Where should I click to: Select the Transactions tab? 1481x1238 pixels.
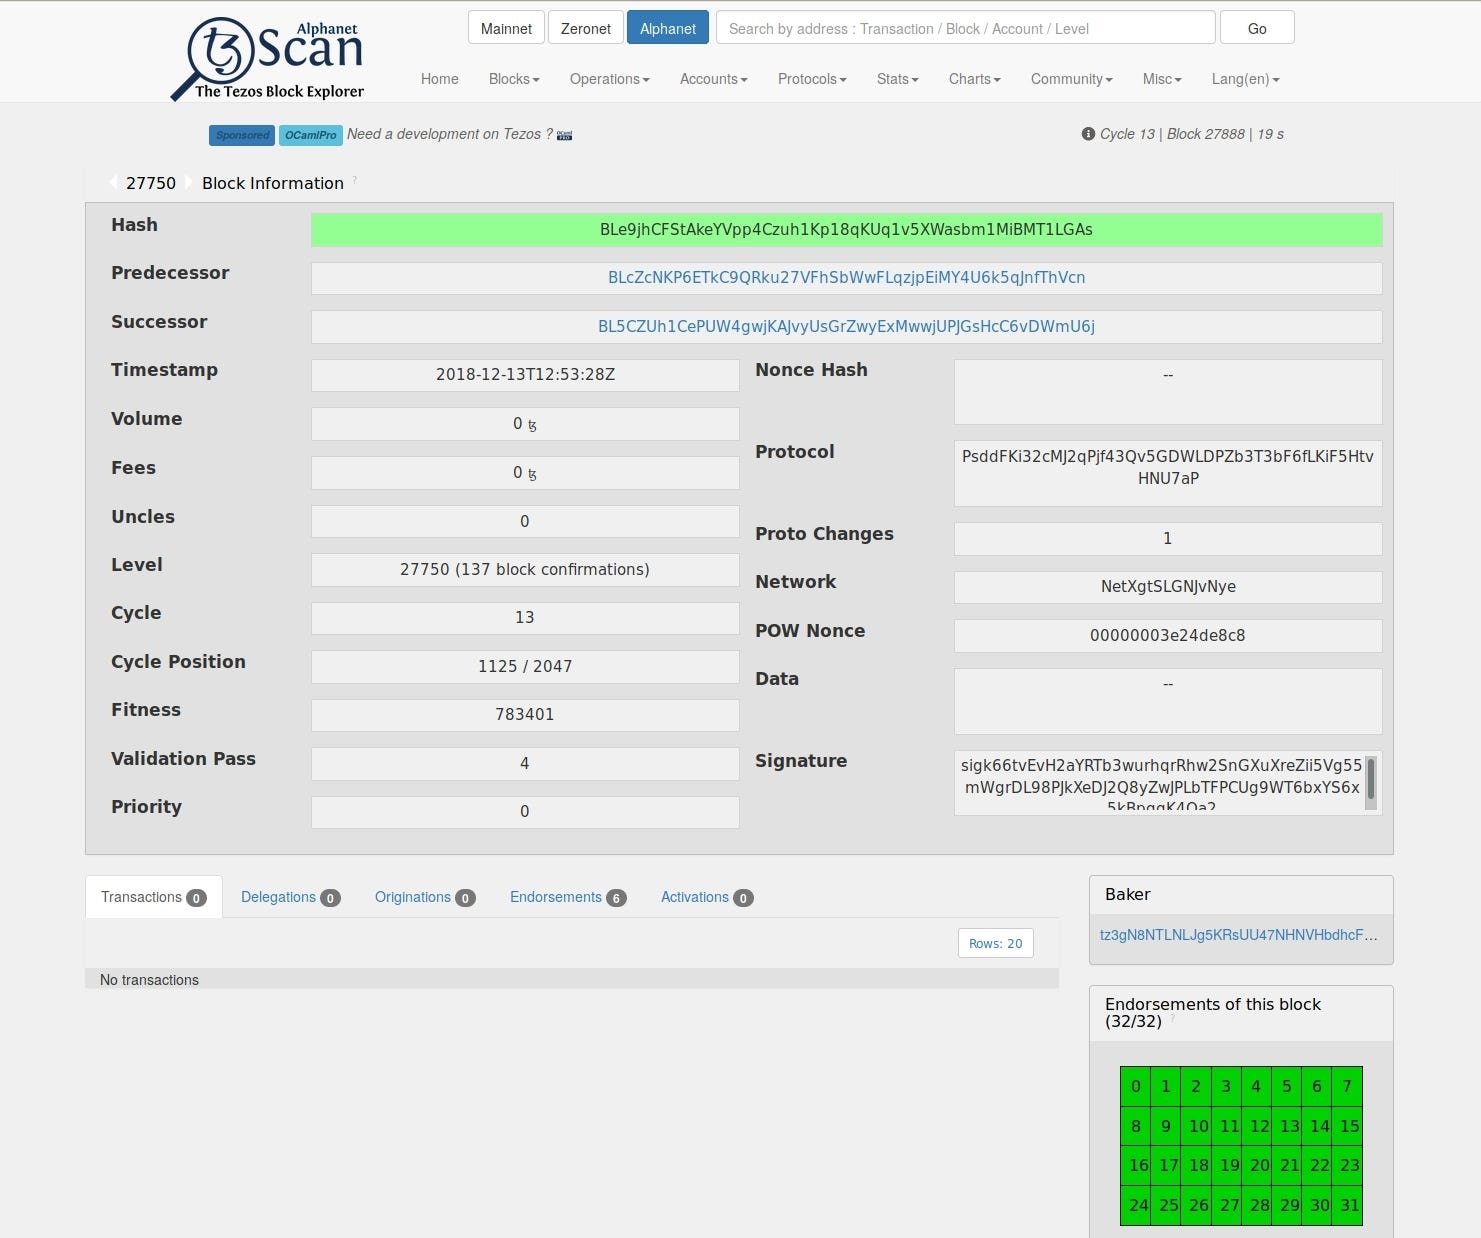pos(153,897)
